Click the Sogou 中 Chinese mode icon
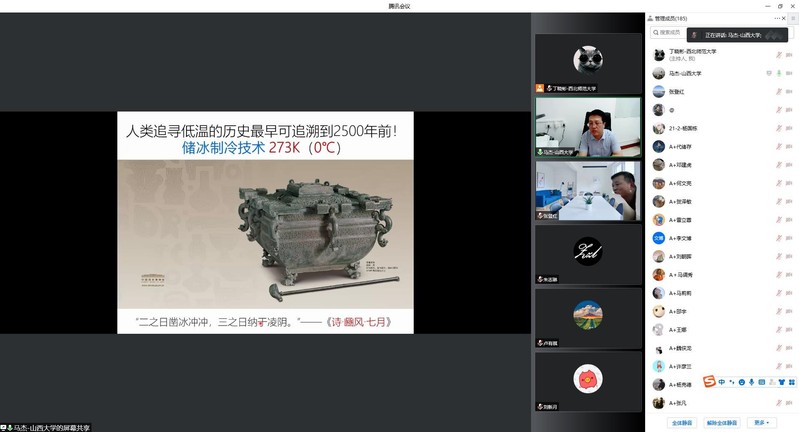 722,381
